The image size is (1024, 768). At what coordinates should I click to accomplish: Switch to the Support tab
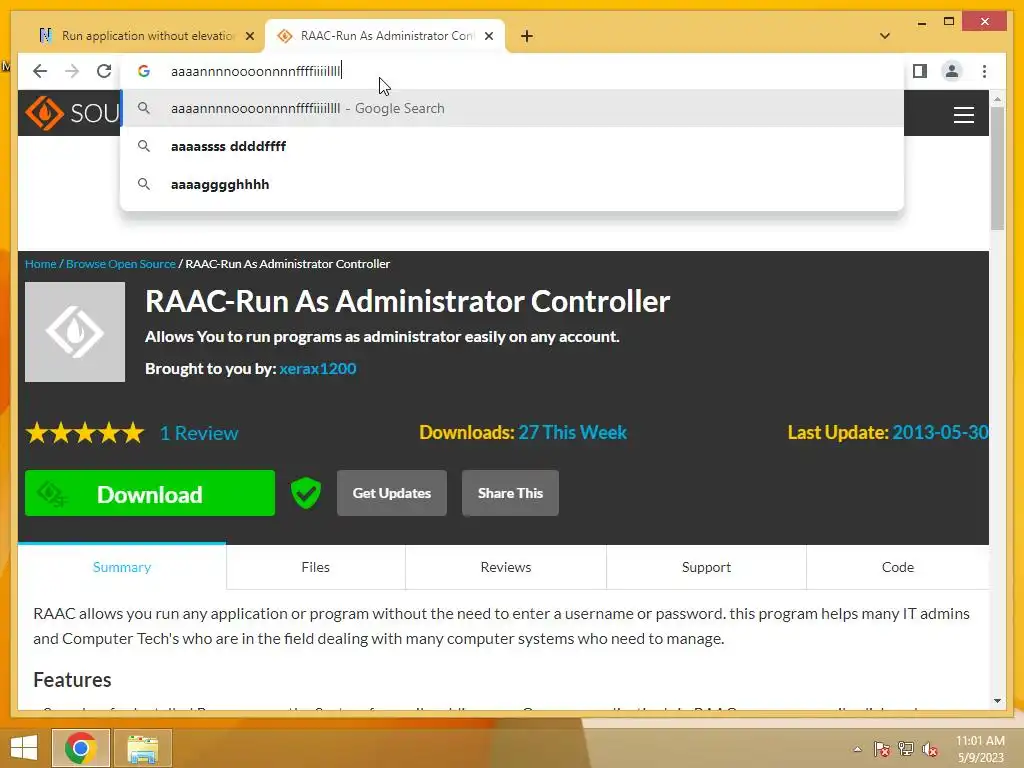point(706,567)
